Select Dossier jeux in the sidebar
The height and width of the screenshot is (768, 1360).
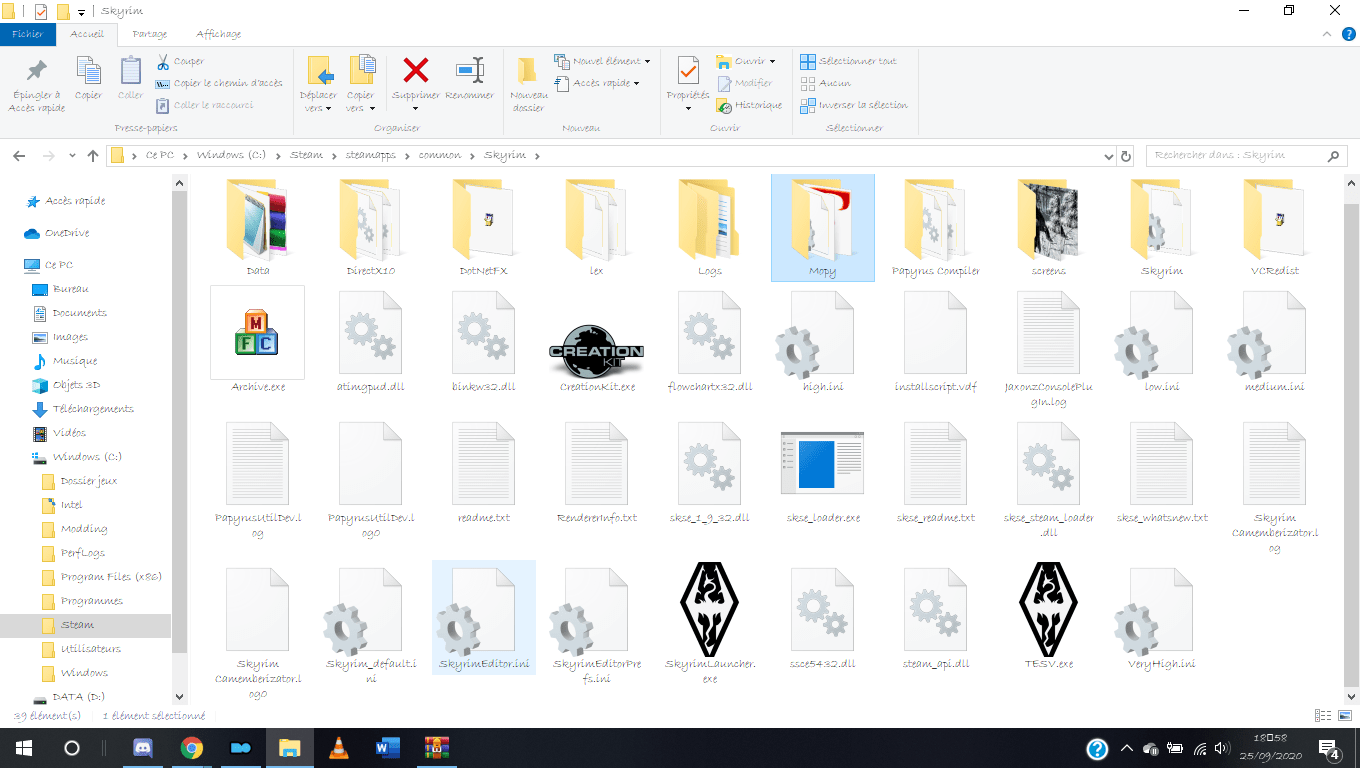tap(80, 481)
